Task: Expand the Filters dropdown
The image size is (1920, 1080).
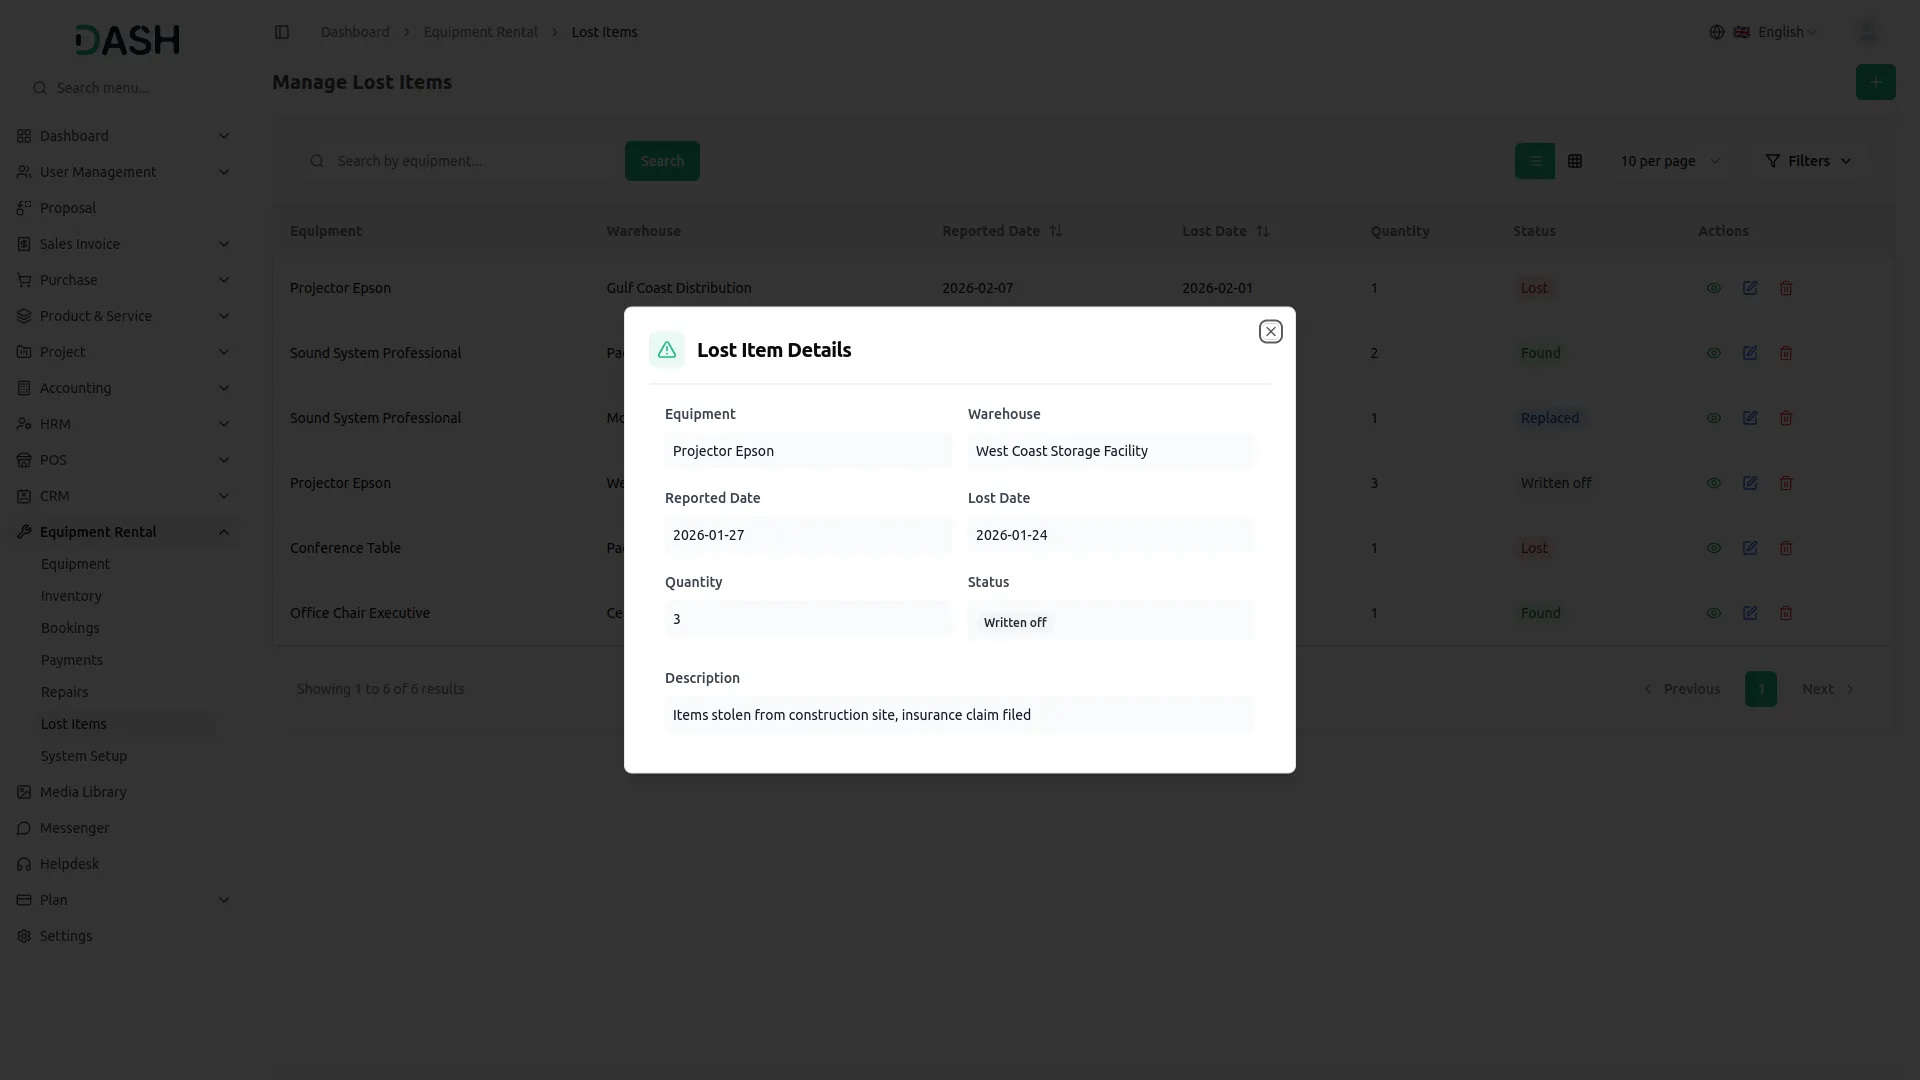Action: [x=1808, y=161]
